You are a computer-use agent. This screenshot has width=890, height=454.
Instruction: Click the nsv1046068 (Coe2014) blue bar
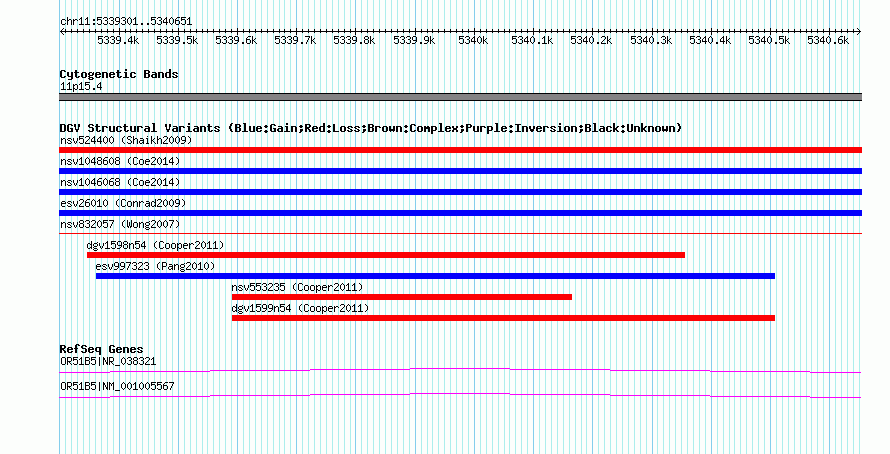click(460, 192)
